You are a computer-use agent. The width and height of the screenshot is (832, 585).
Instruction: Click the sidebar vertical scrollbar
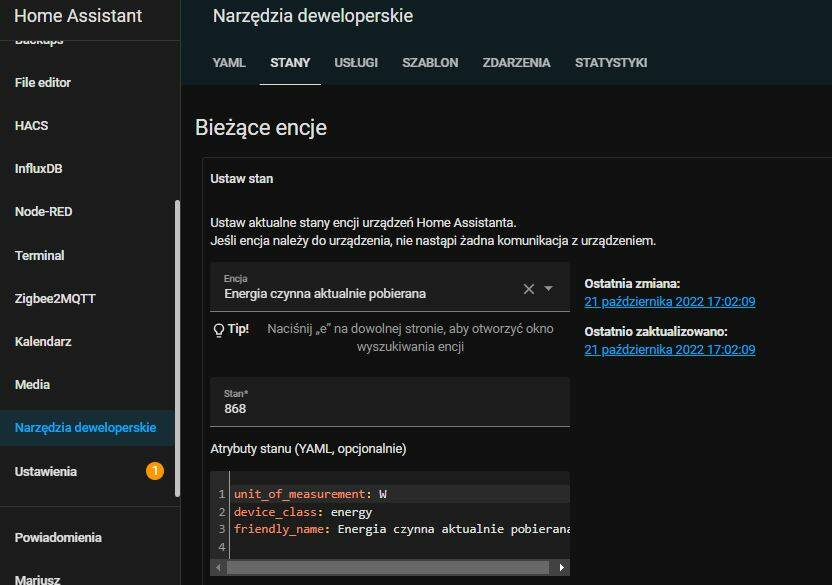[x=177, y=348]
